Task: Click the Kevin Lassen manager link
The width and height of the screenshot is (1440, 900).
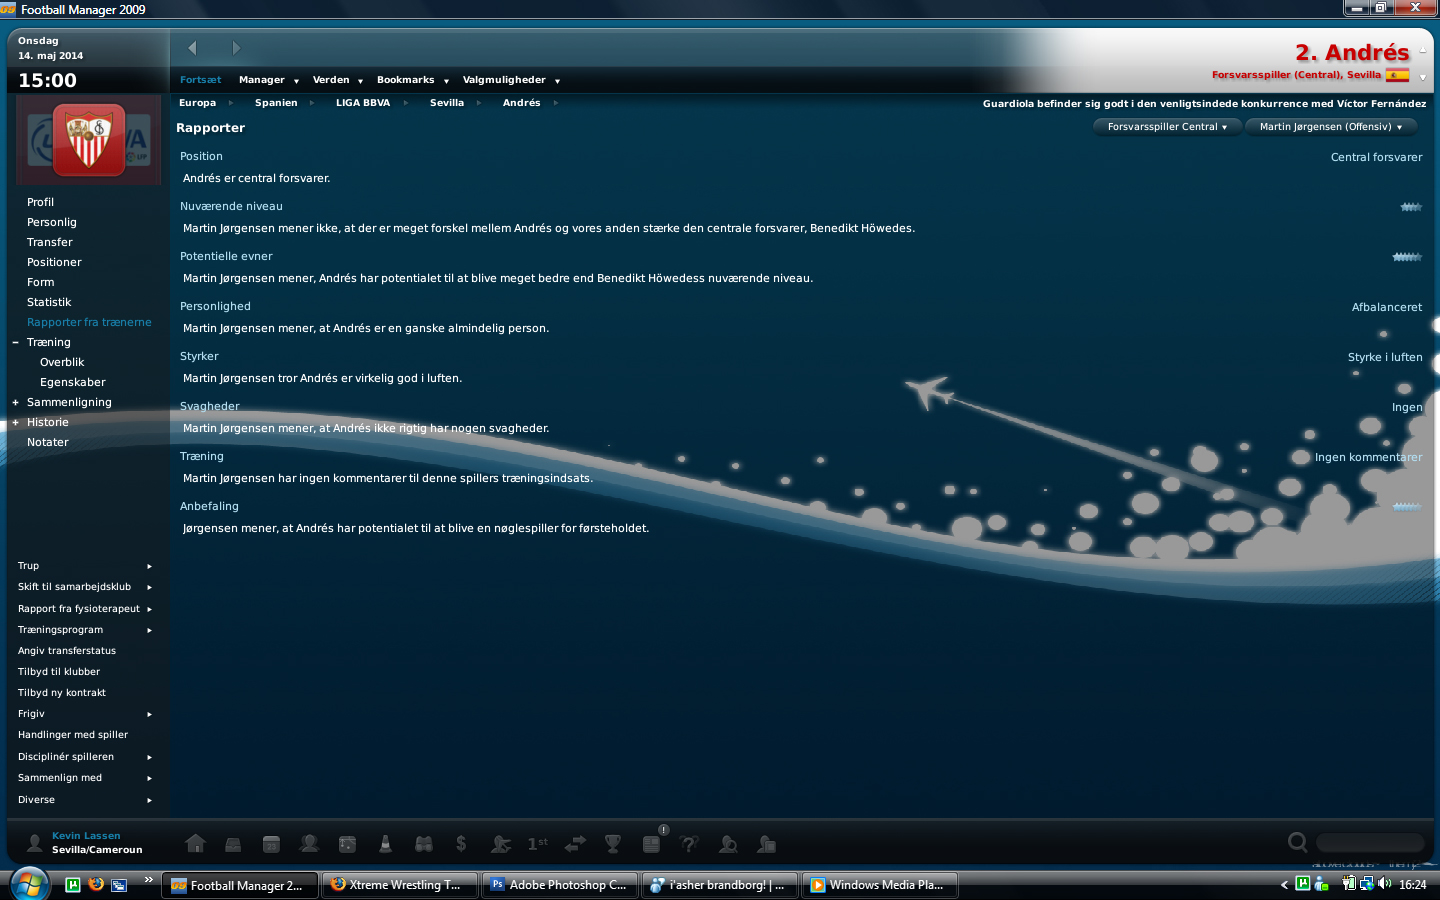Action: [x=86, y=836]
